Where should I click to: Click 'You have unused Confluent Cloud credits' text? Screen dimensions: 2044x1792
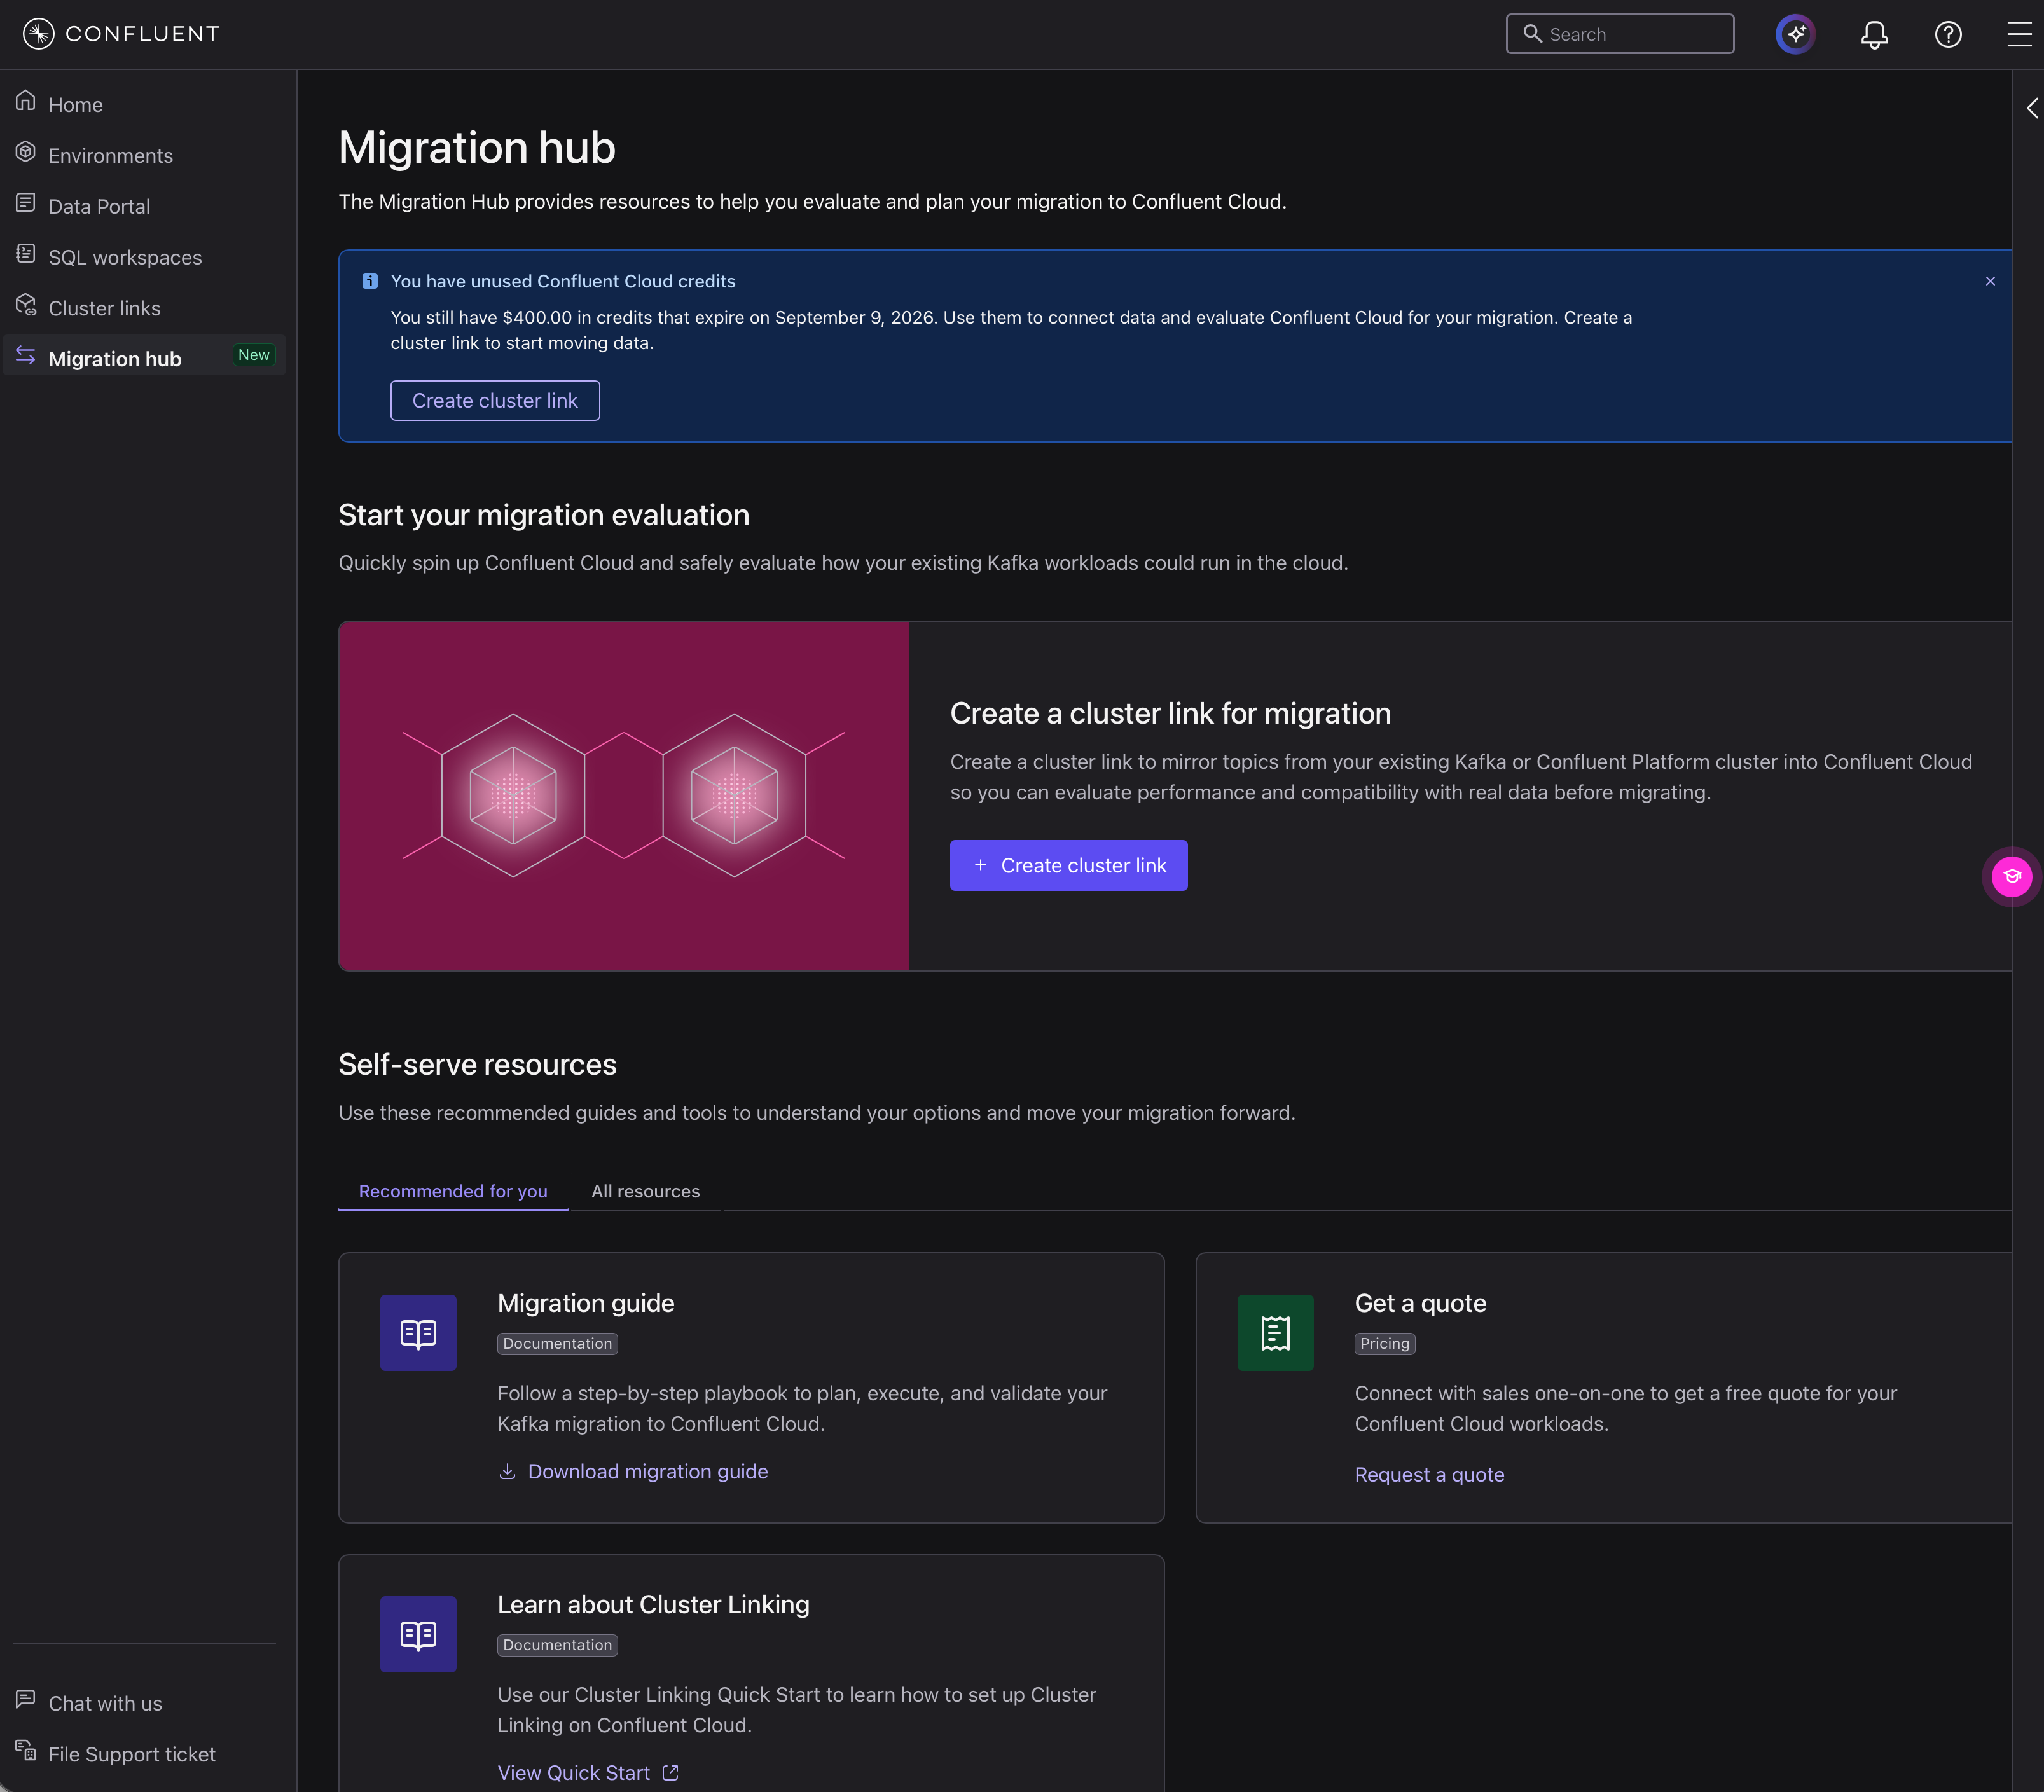click(563, 281)
